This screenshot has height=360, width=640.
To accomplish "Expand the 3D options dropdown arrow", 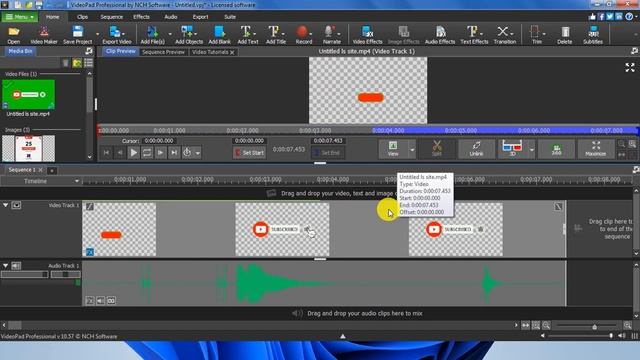I will (x=531, y=150).
